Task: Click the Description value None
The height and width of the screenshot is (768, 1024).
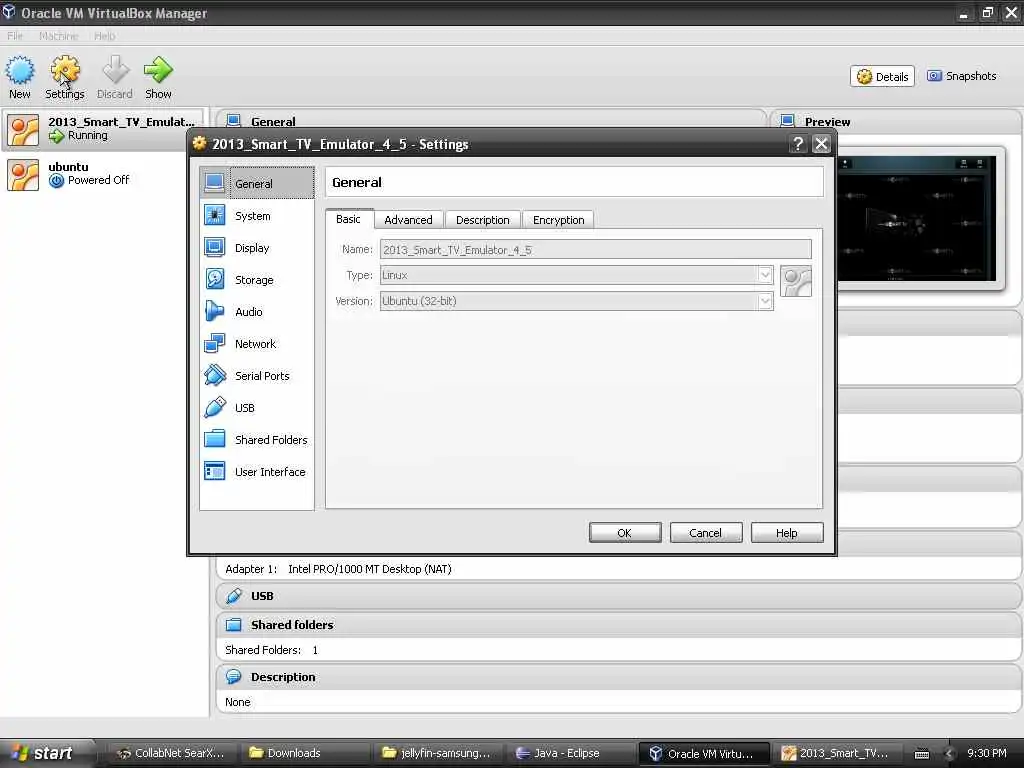Action: click(238, 702)
